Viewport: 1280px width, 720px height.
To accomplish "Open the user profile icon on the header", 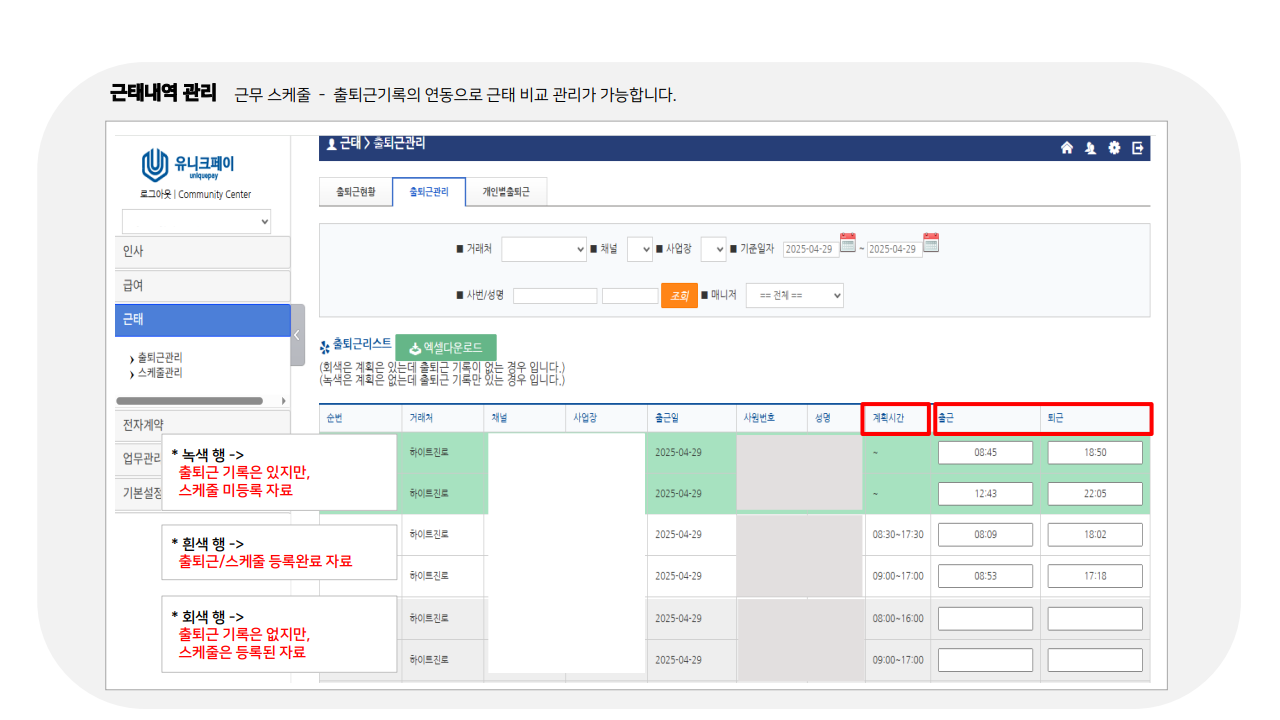I will [1090, 148].
